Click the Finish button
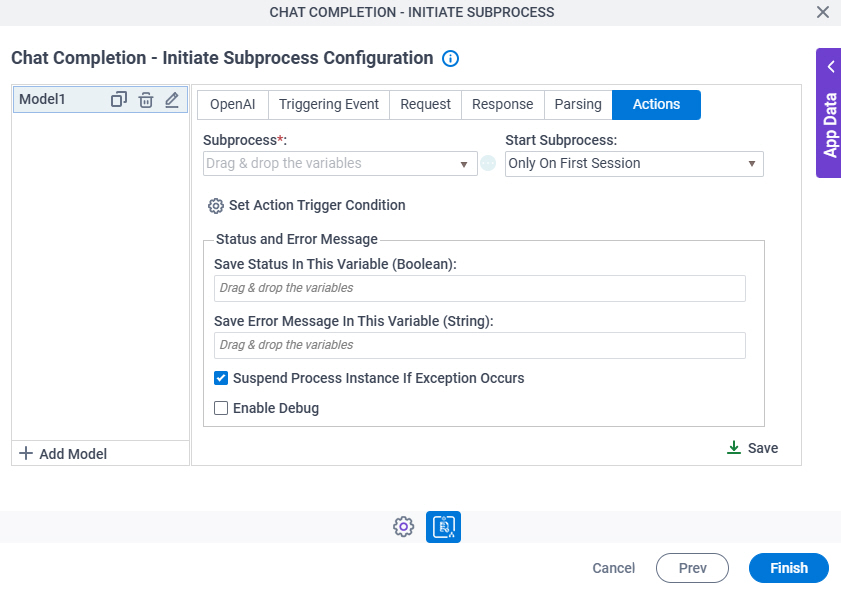 coord(788,568)
